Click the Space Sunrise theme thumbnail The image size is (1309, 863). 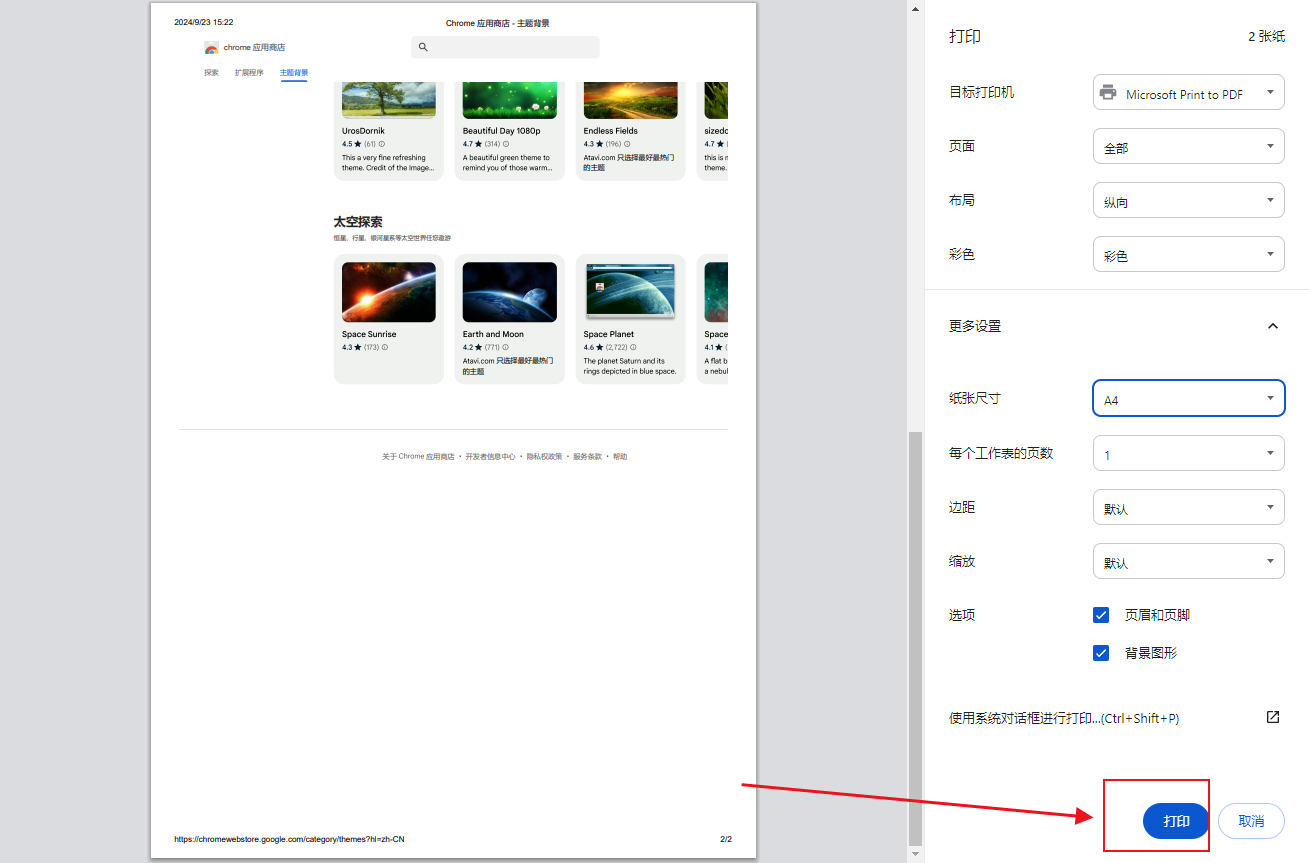pyautogui.click(x=389, y=292)
